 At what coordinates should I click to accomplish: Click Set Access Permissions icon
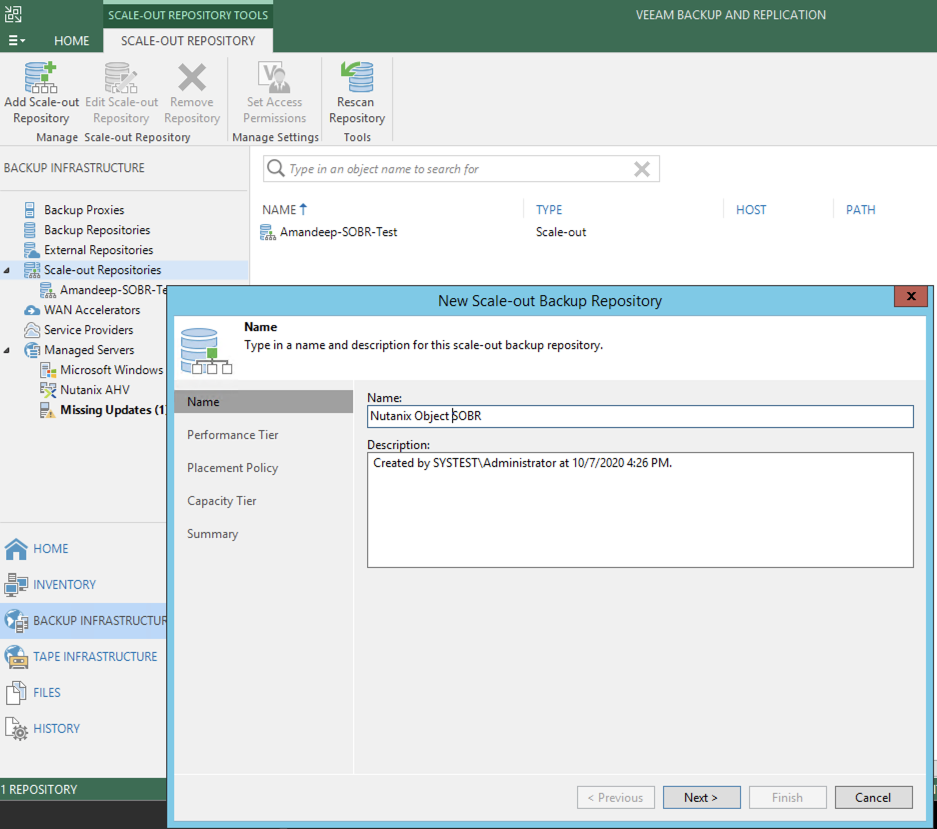274,78
